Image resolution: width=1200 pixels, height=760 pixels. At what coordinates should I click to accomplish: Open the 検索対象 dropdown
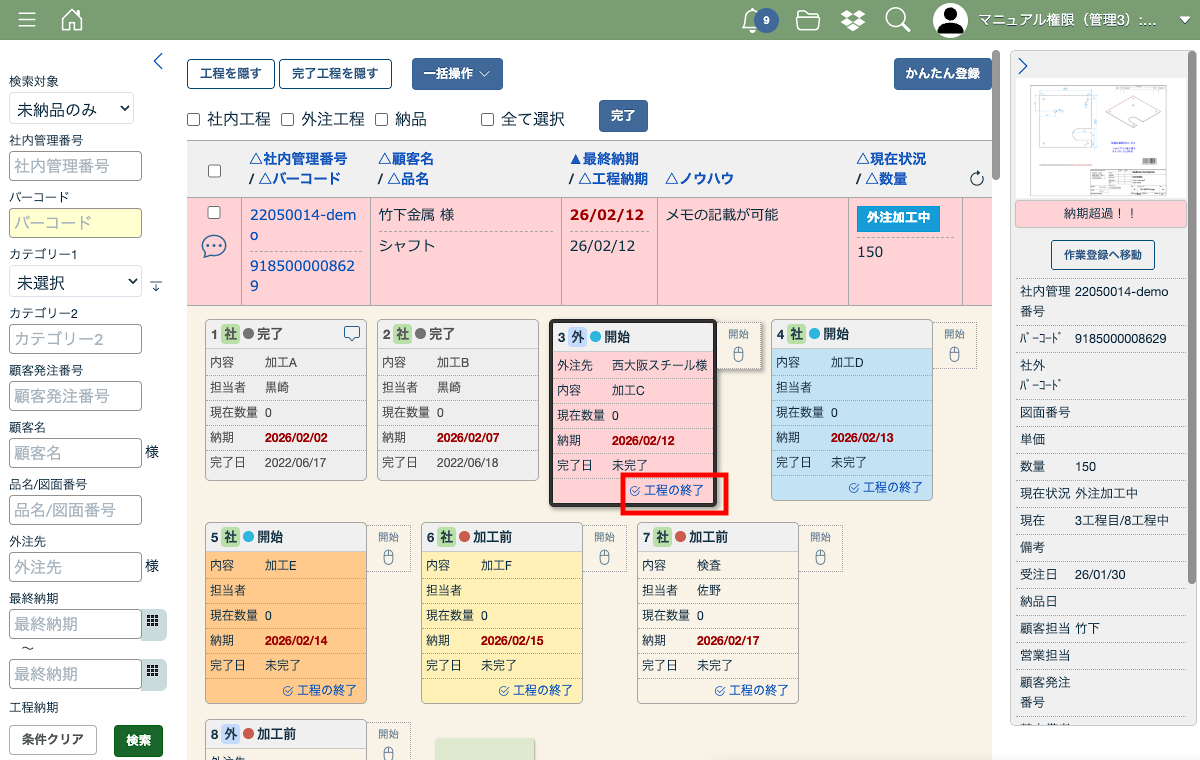pyautogui.click(x=71, y=108)
